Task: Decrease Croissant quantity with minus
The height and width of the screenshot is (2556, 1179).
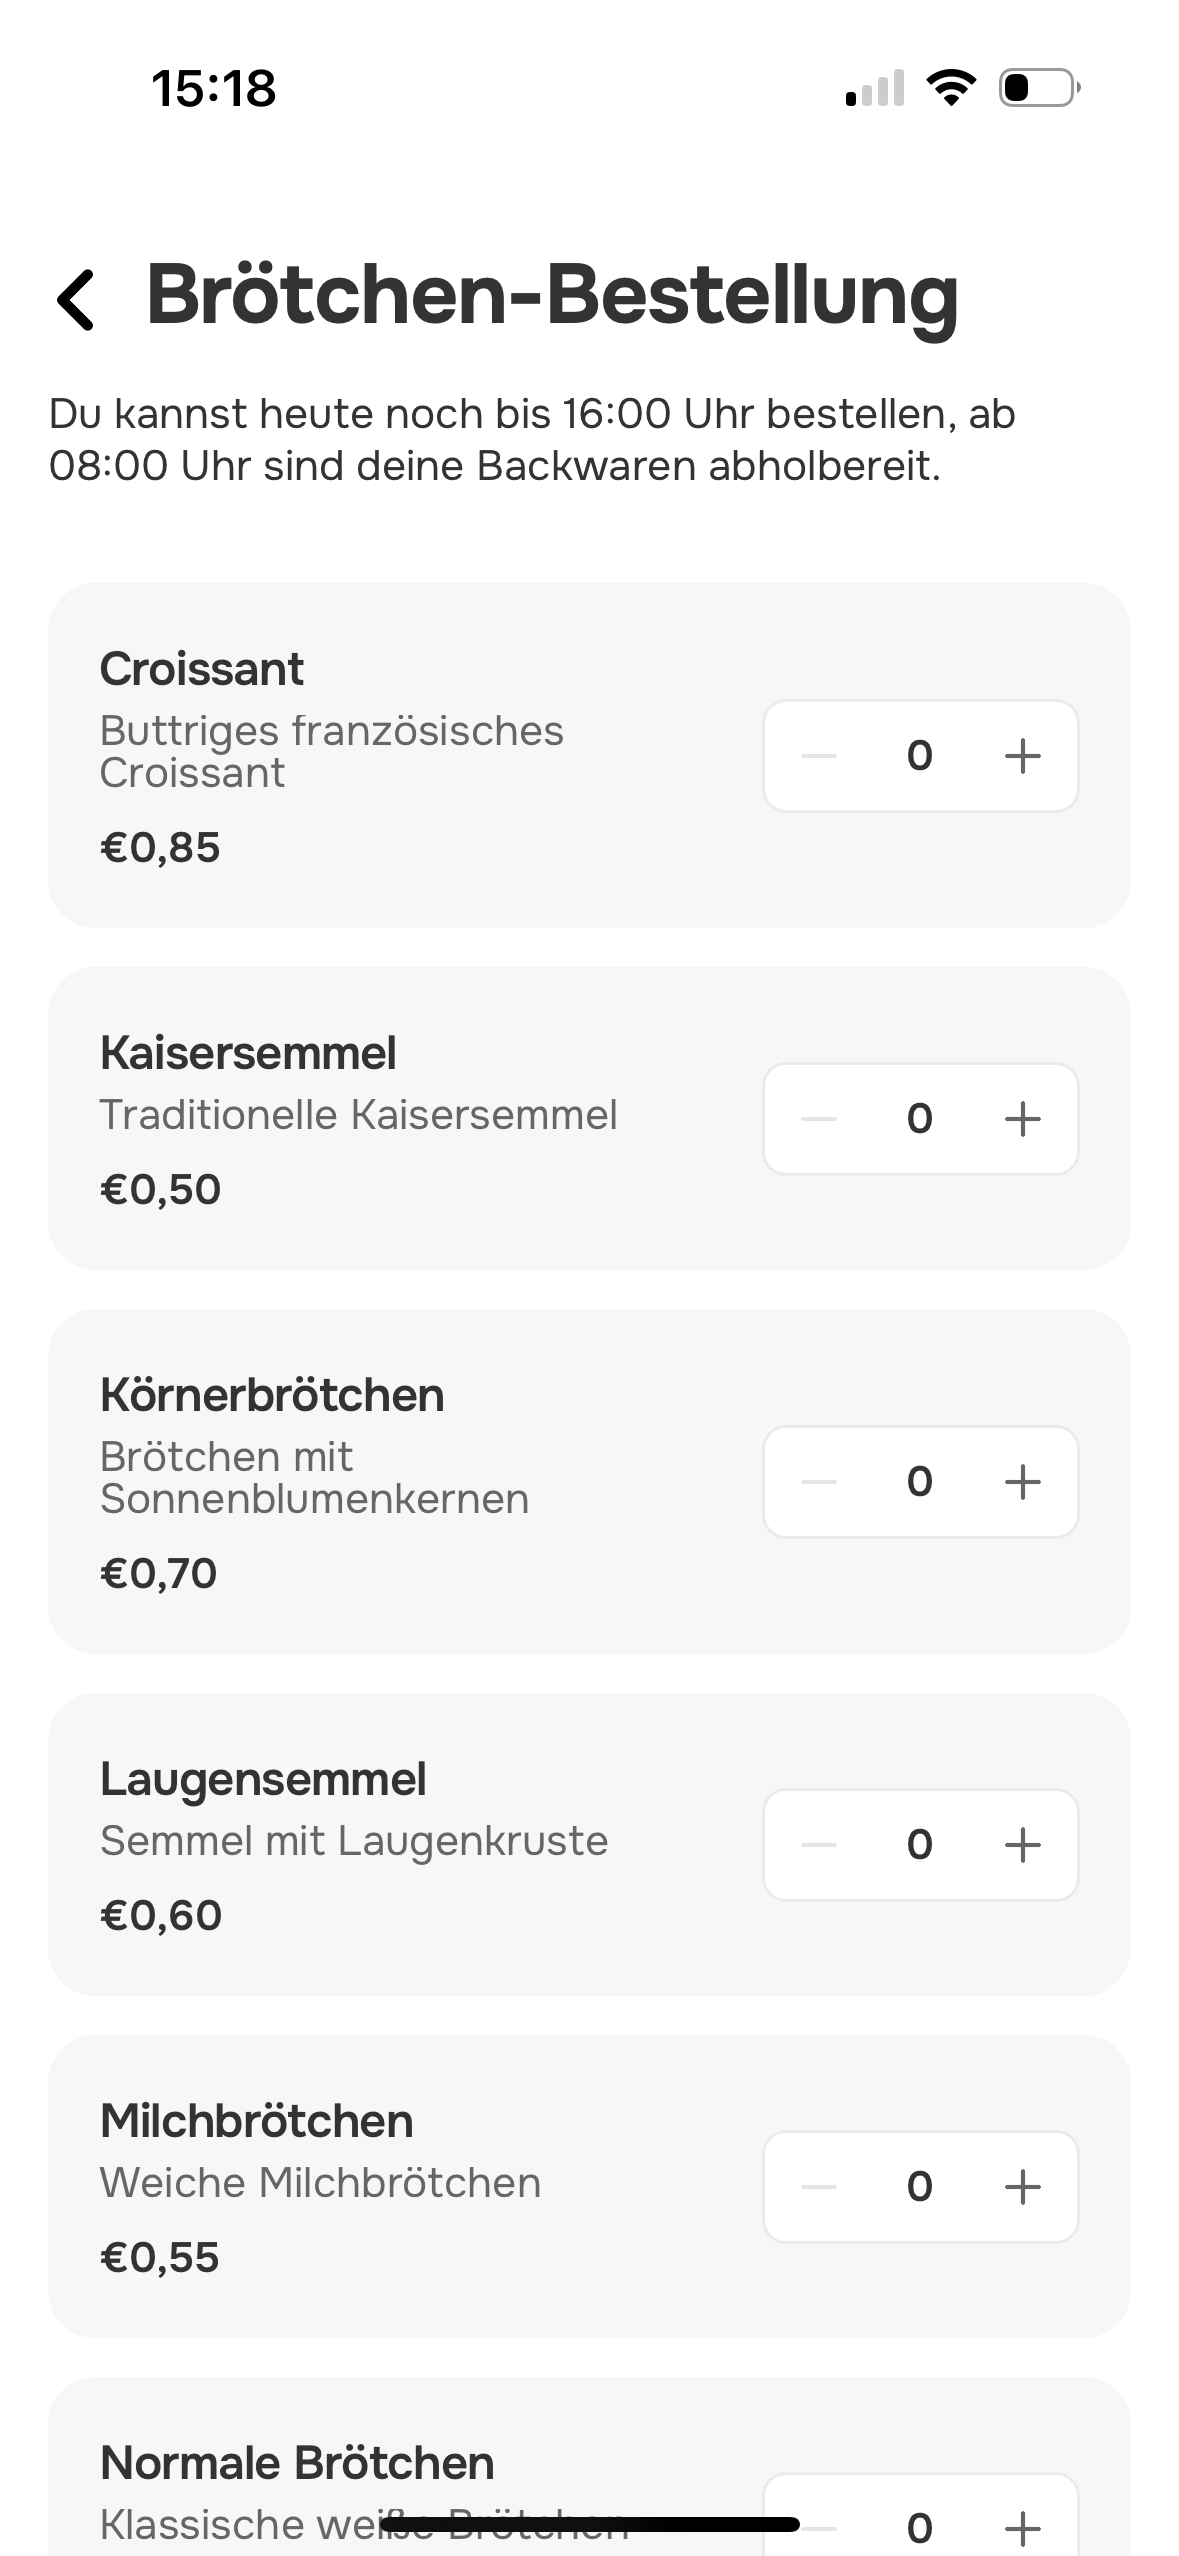Action: [x=819, y=756]
